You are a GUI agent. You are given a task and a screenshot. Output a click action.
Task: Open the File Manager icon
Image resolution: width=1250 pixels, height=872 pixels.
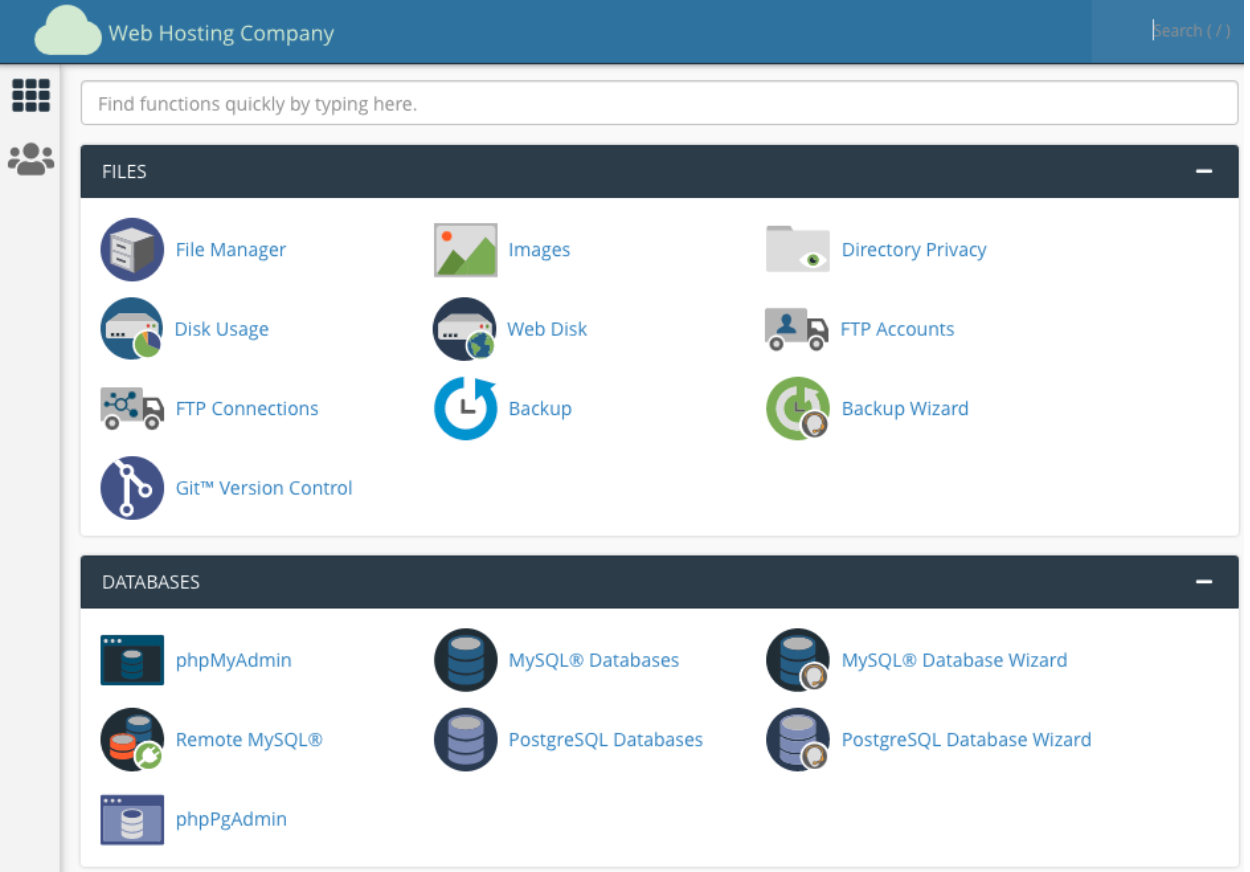[x=132, y=250]
